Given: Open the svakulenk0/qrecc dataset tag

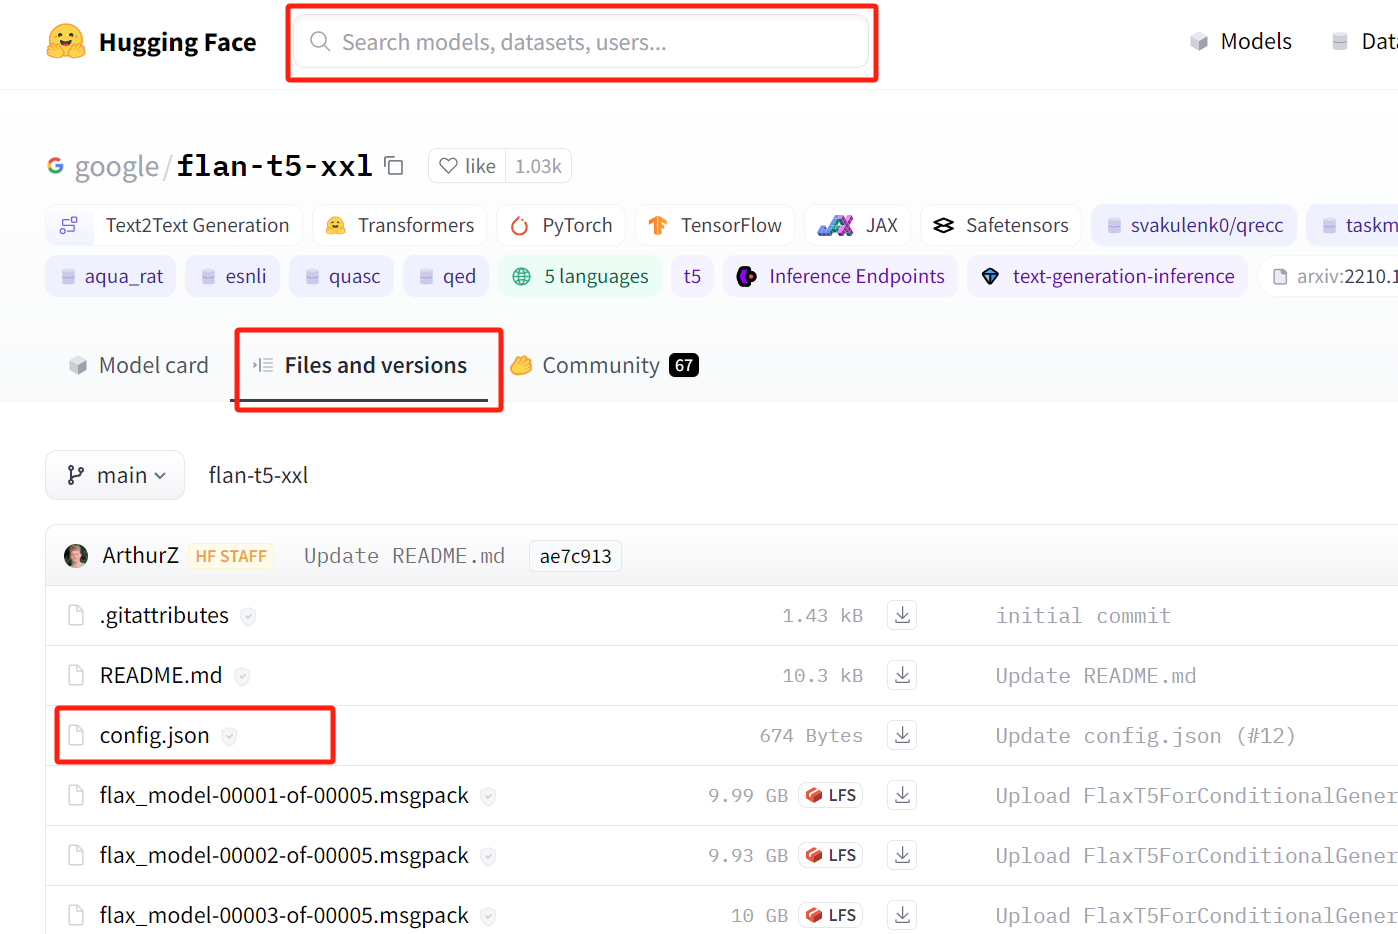Looking at the screenshot, I should tap(1194, 226).
